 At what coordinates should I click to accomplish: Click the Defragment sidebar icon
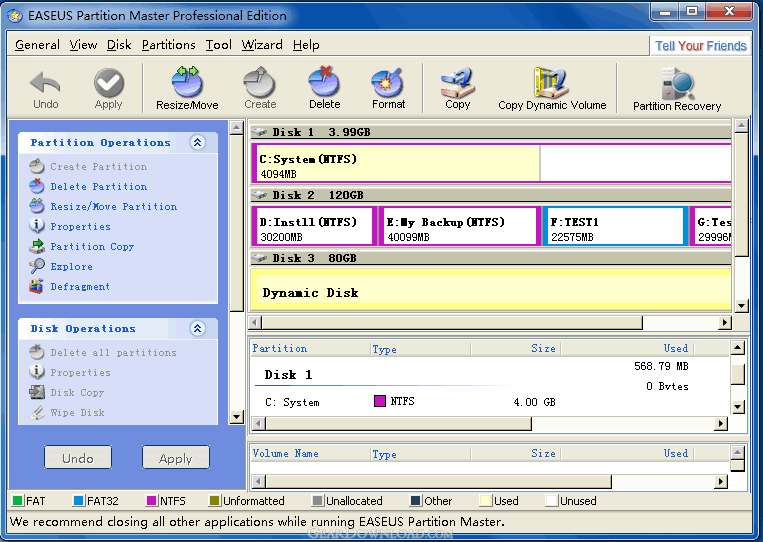point(36,286)
